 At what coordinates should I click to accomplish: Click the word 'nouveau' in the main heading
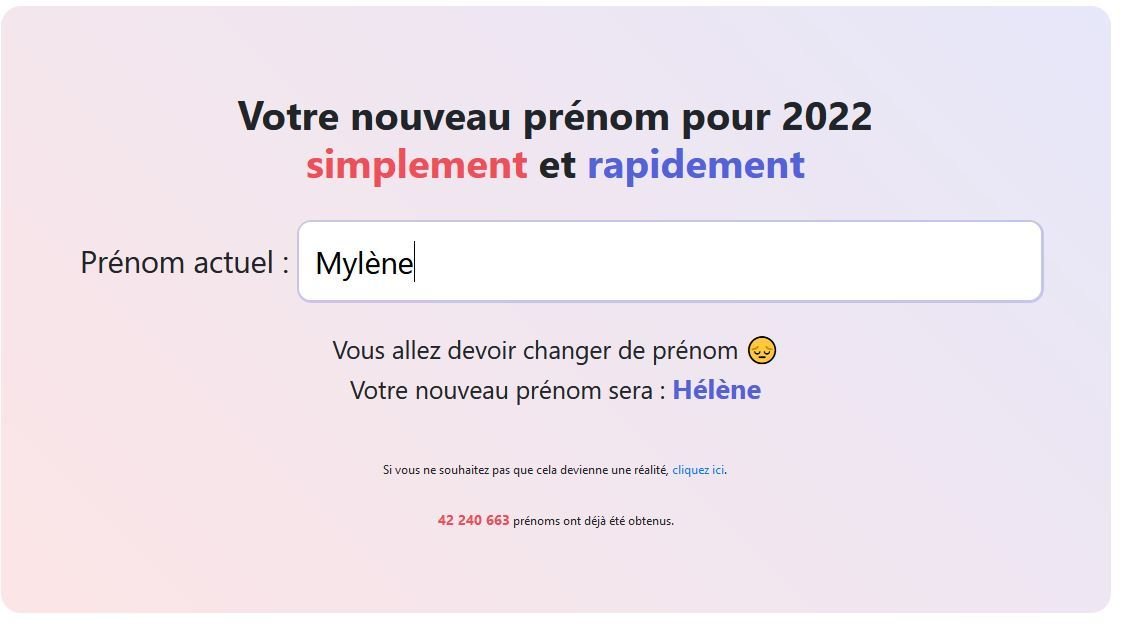pos(431,116)
